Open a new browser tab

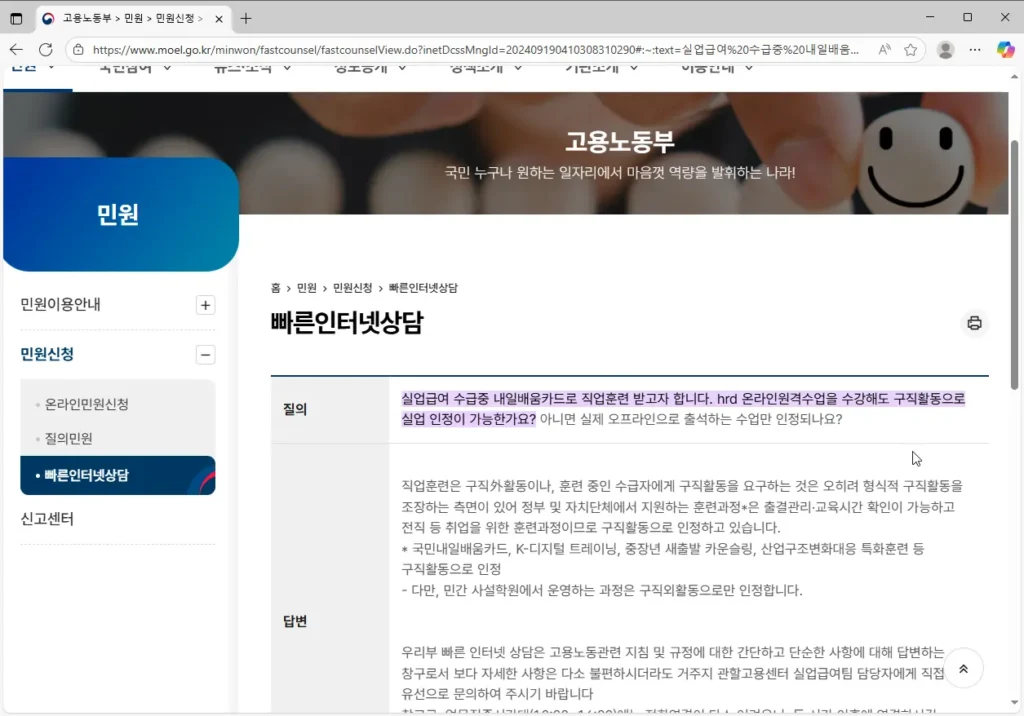[246, 18]
